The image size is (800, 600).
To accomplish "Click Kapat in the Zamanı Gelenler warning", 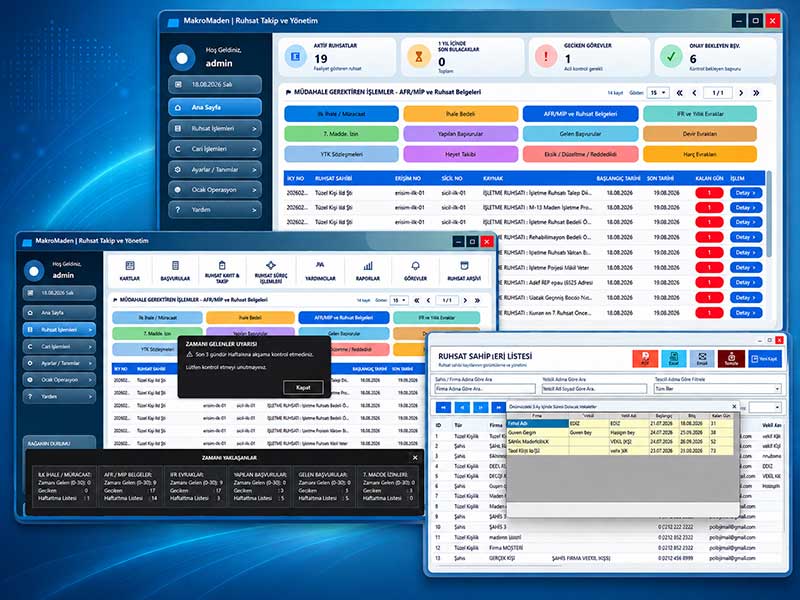I will click(x=303, y=387).
